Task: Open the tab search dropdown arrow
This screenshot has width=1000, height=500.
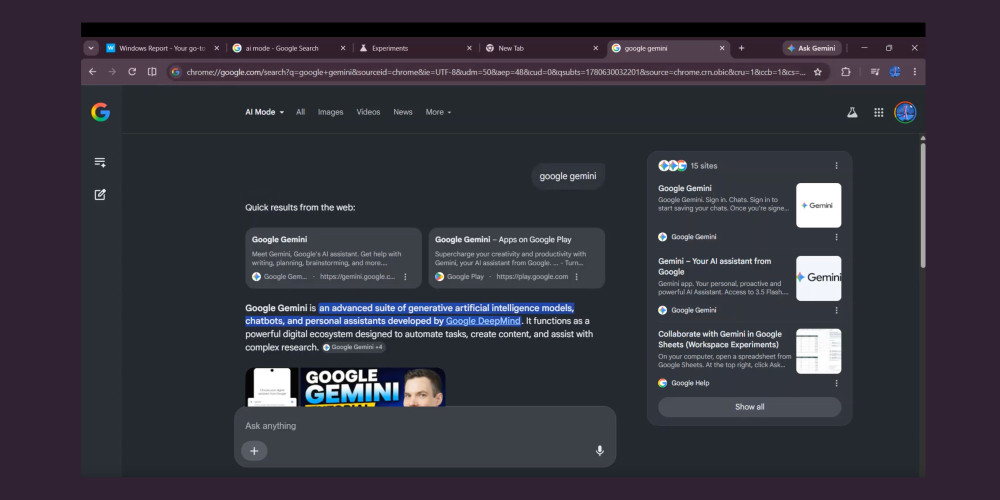Action: click(x=91, y=48)
